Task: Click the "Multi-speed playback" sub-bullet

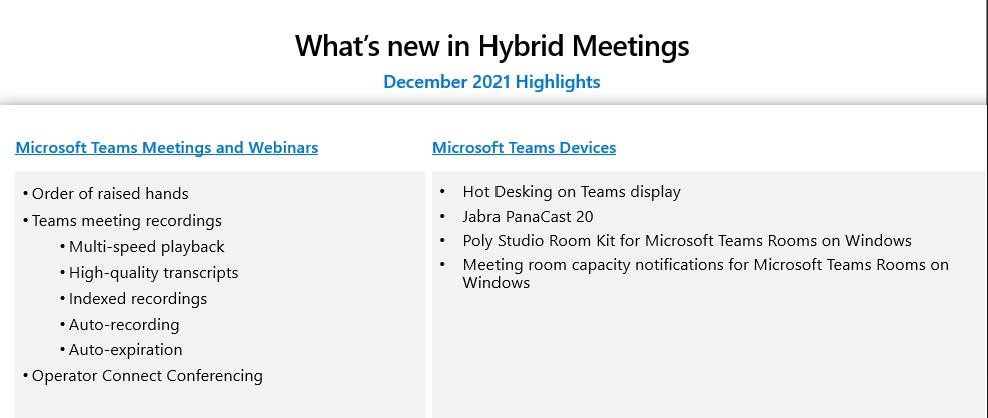Action: (146, 247)
